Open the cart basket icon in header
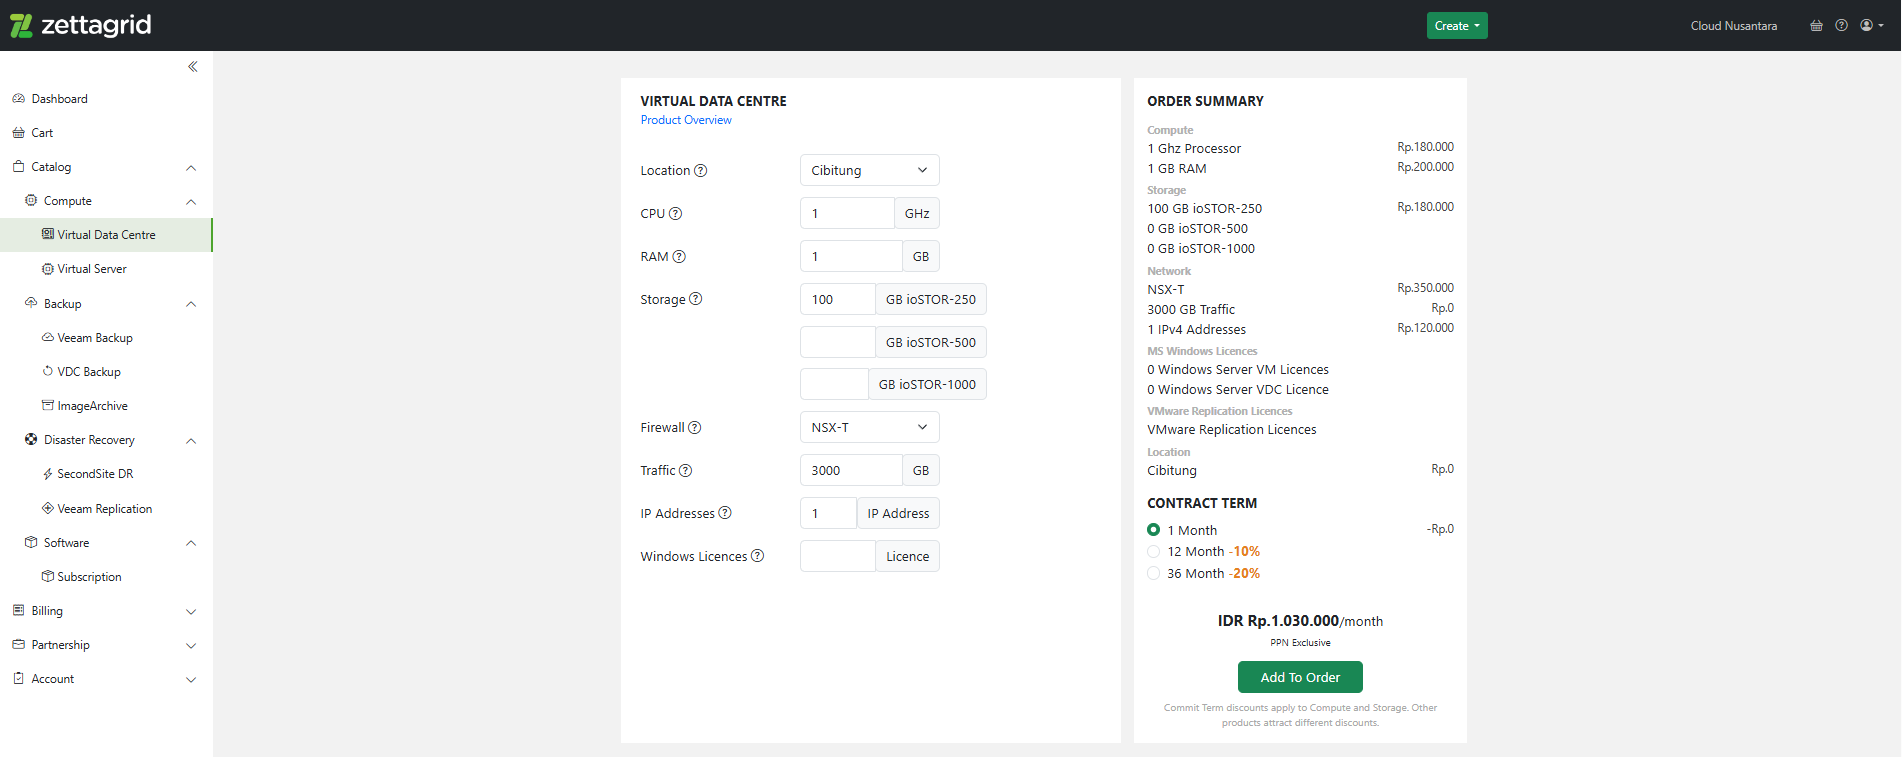Image resolution: width=1902 pixels, height=757 pixels. tap(1816, 26)
